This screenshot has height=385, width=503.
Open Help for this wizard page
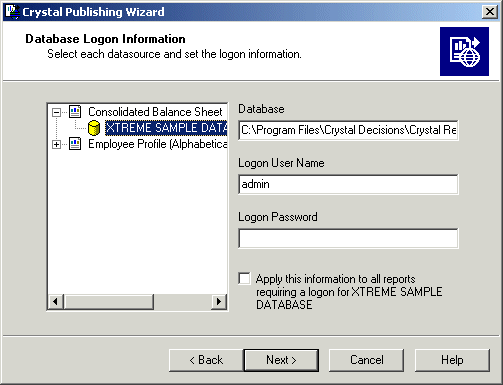point(452,360)
